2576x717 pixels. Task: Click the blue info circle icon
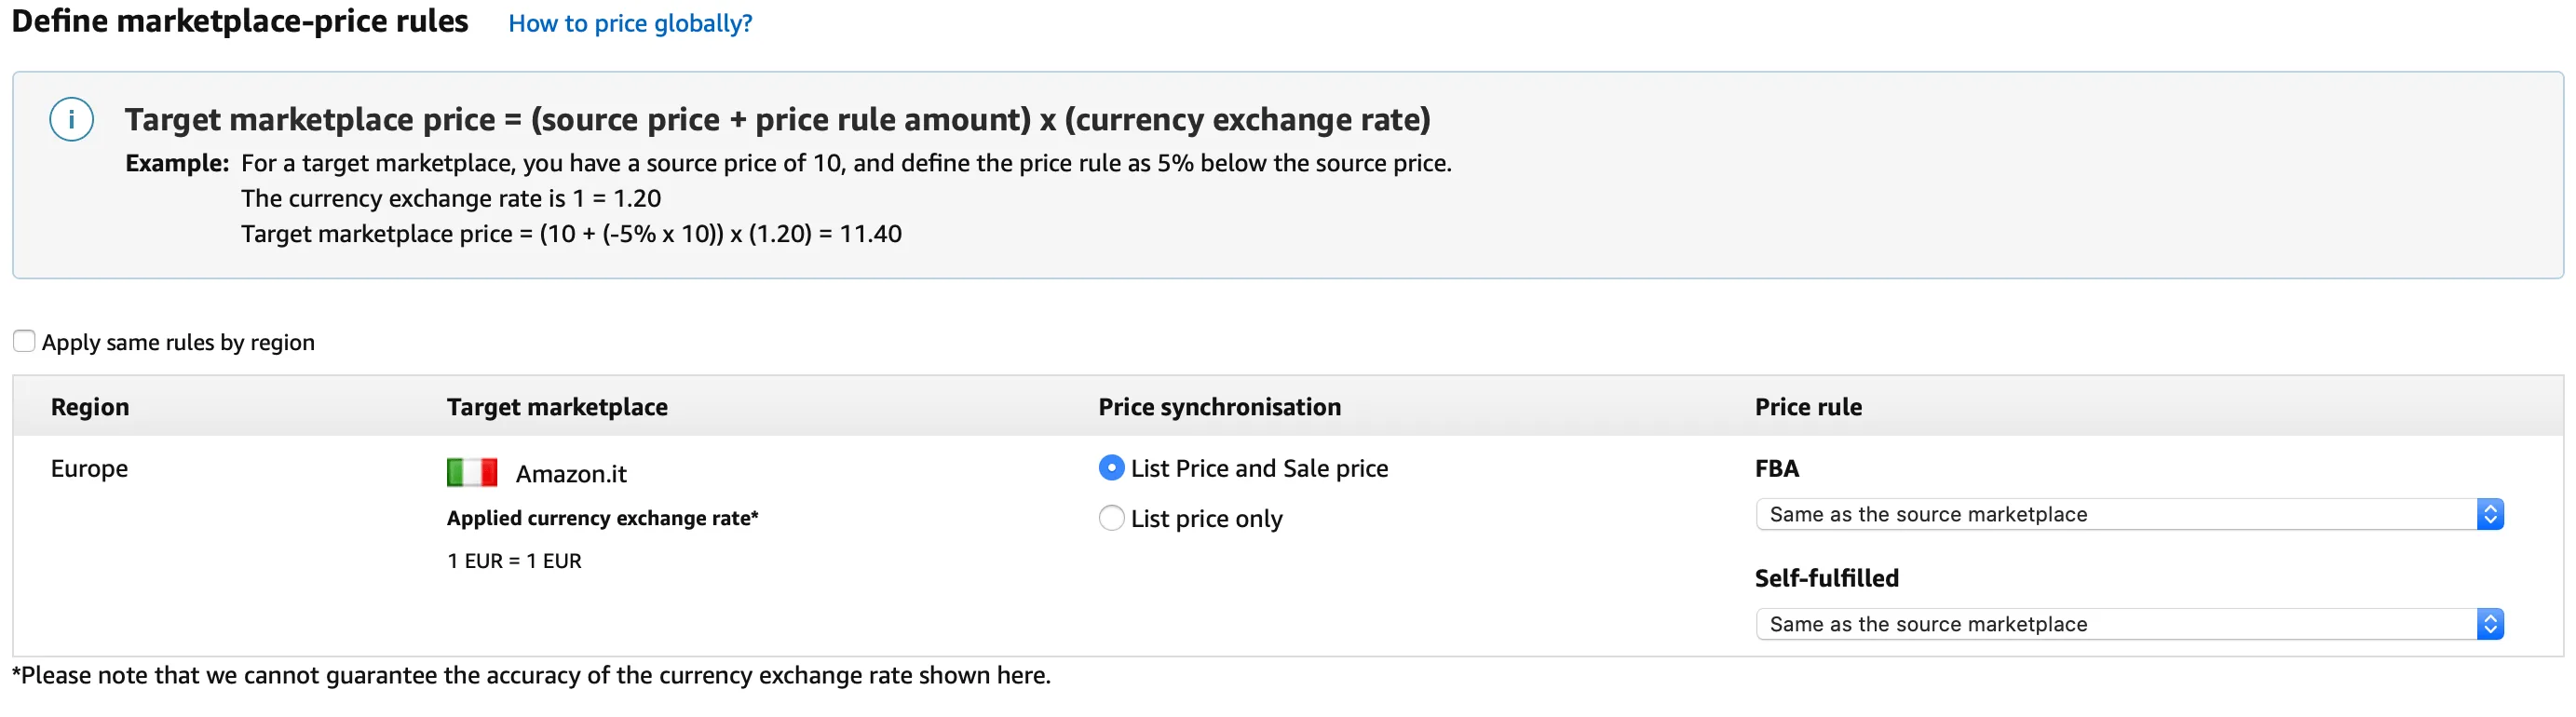coord(72,120)
